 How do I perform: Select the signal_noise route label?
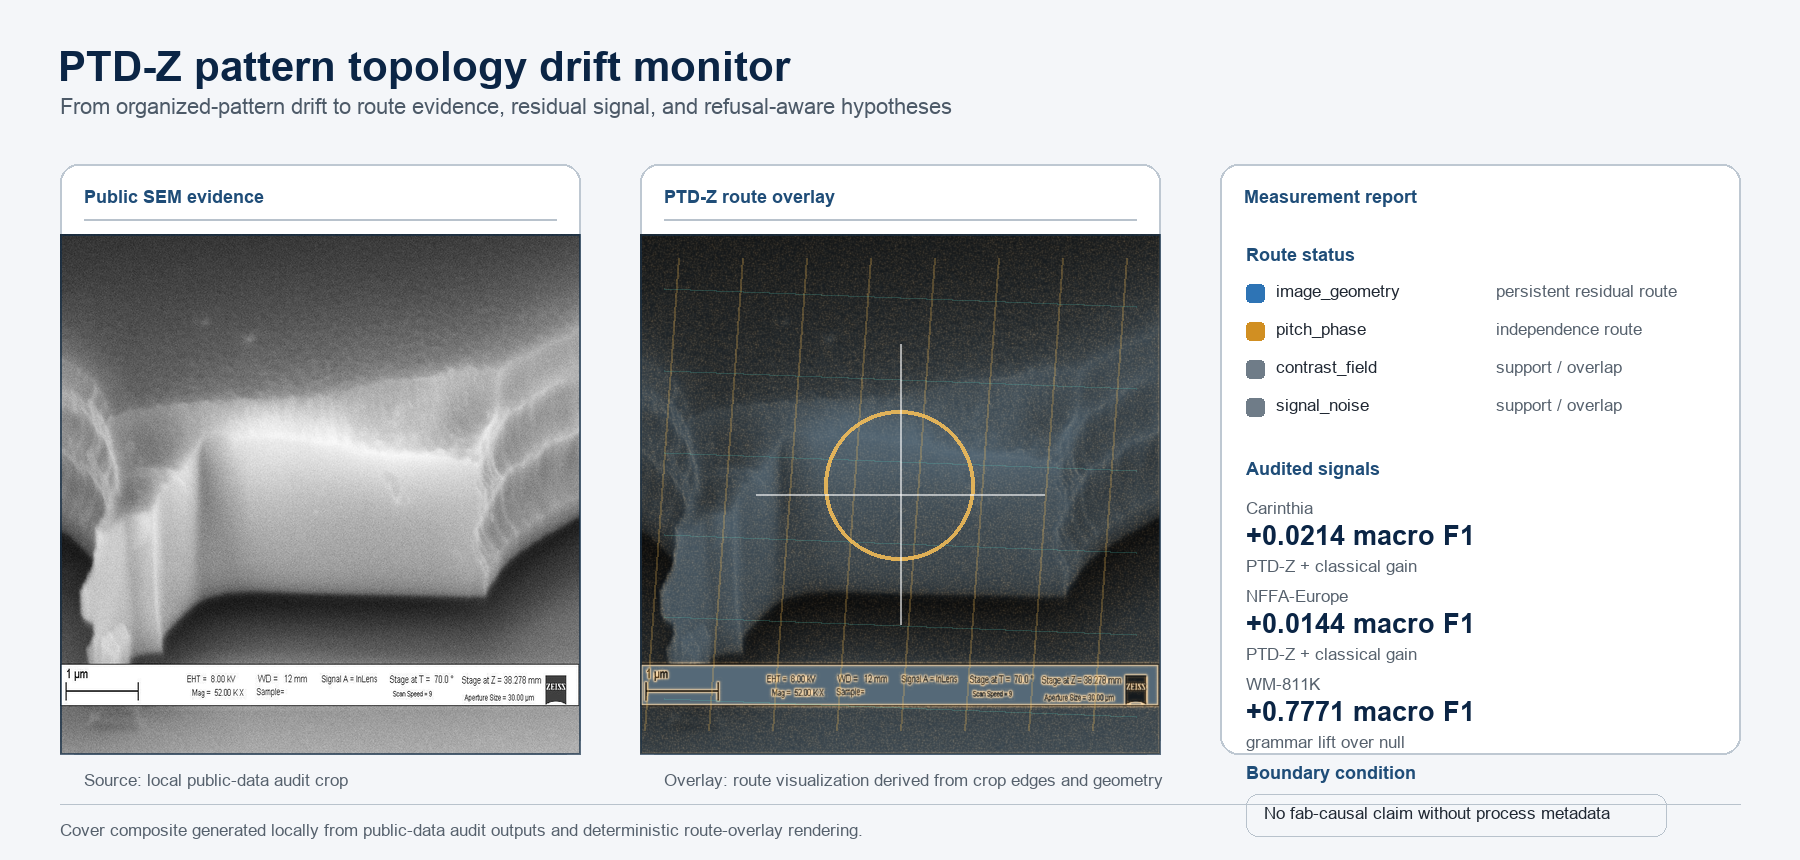tap(1322, 406)
